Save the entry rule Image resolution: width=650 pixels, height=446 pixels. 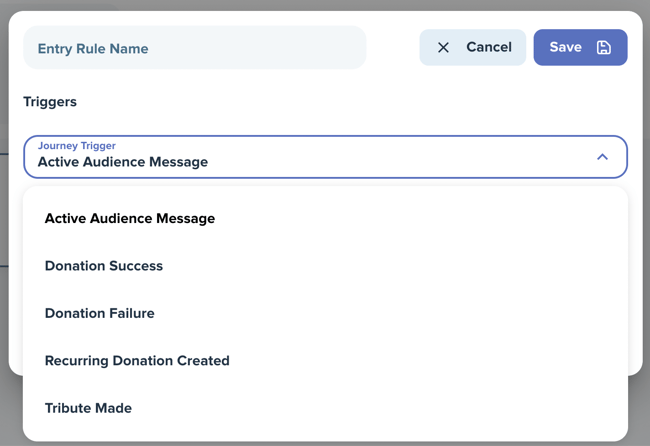(x=580, y=47)
